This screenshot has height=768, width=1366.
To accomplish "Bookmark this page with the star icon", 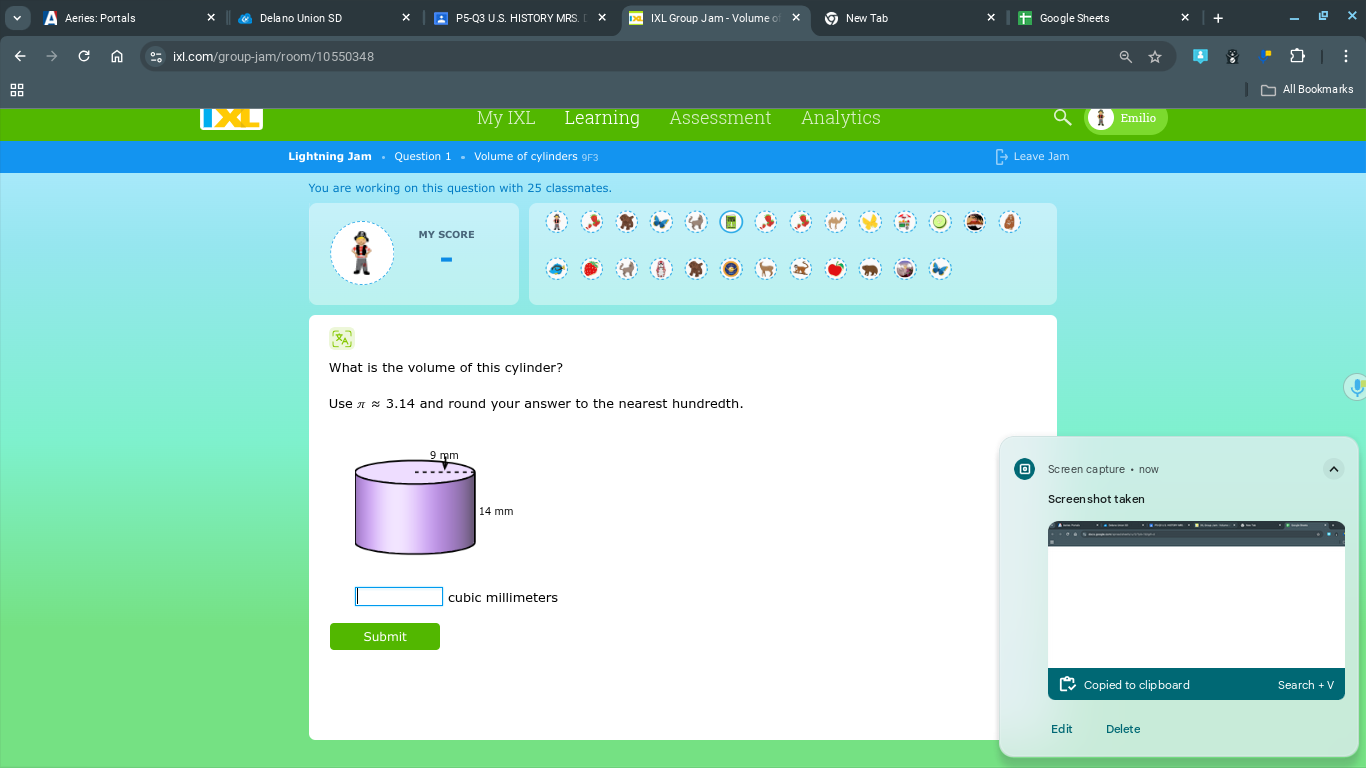I will 1155,57.
